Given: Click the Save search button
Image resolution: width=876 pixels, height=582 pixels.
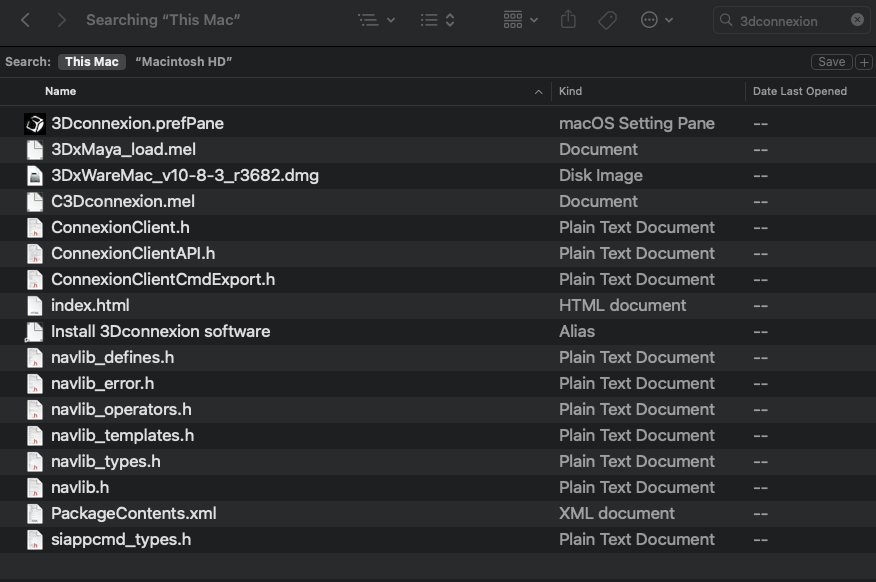Looking at the screenshot, I should (831, 62).
